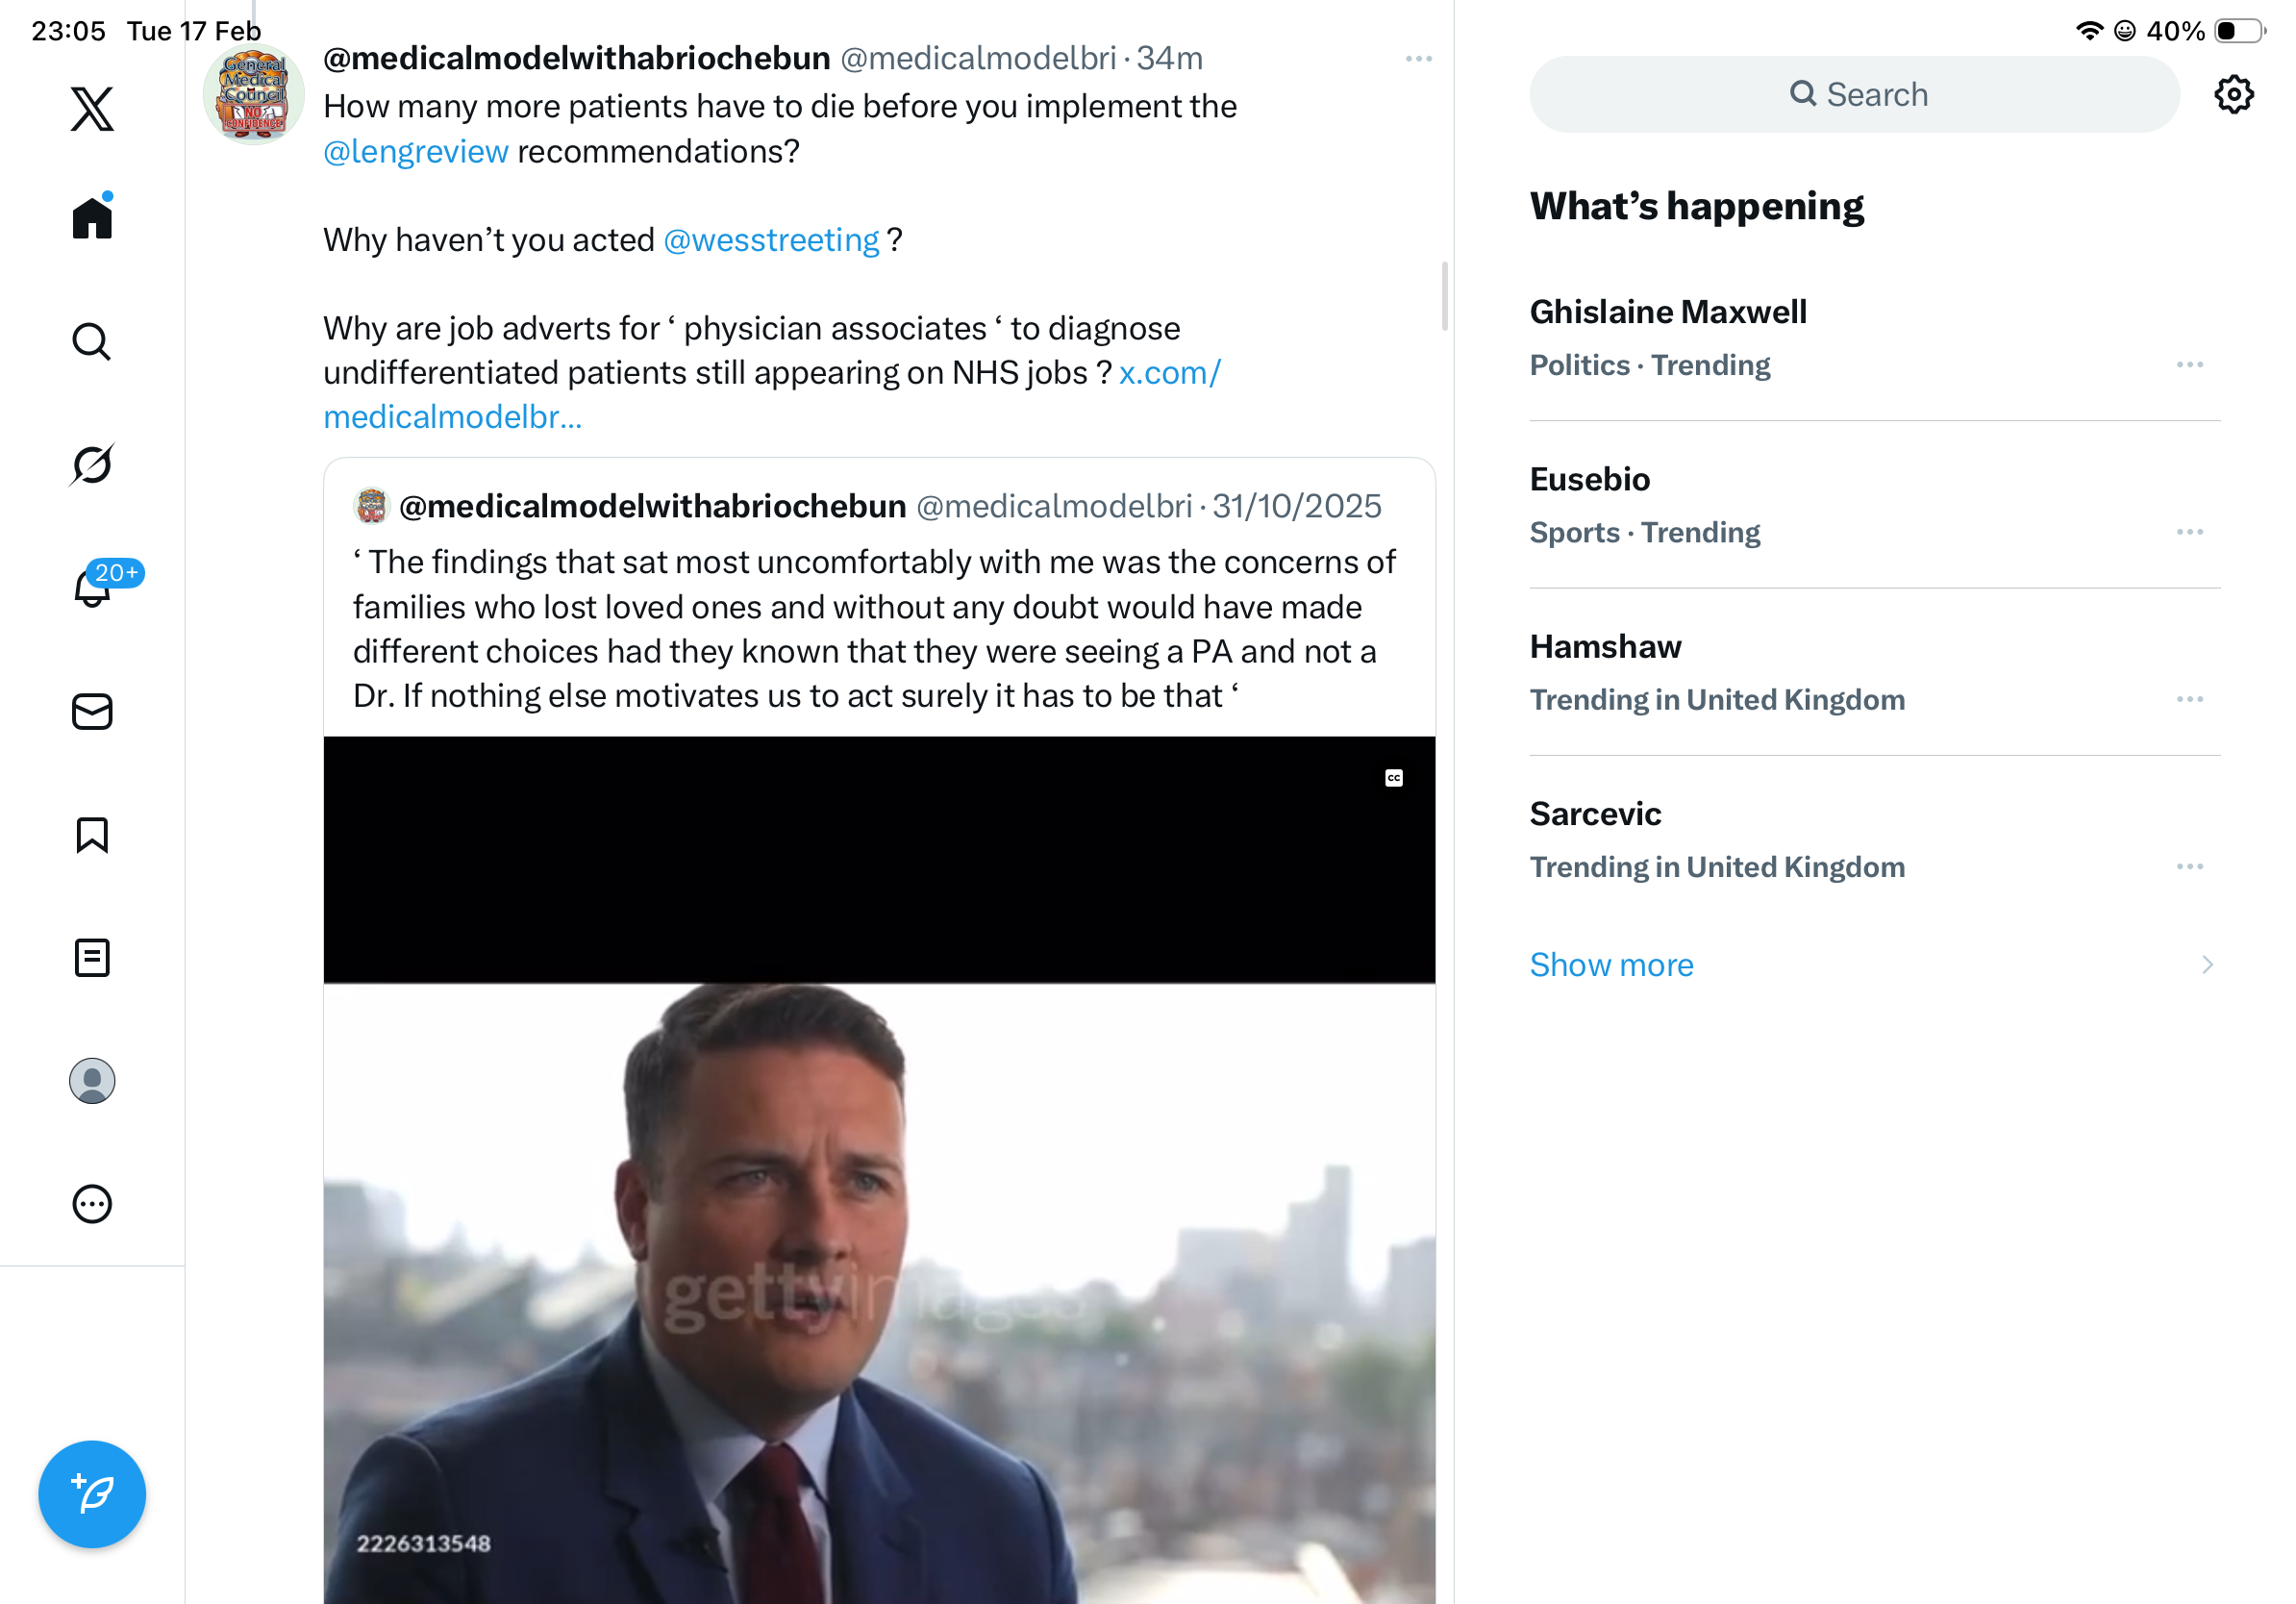Open Grok from the sidebar
Image resolution: width=2296 pixels, height=1604 pixels.
click(x=92, y=464)
